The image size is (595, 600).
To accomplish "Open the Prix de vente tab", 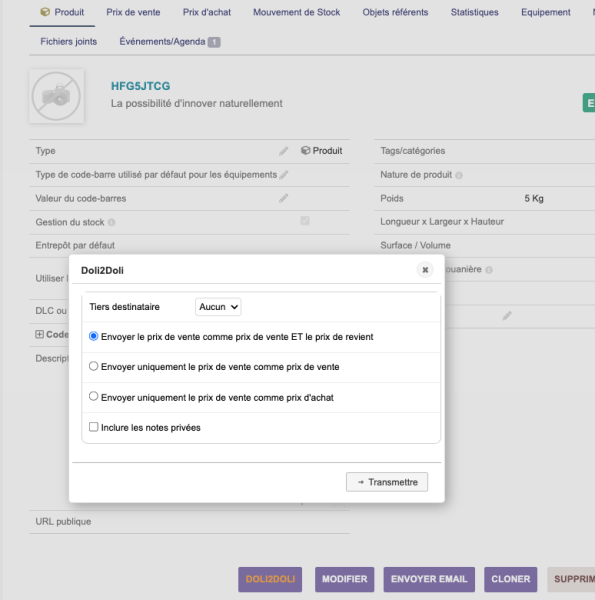I will point(133,12).
